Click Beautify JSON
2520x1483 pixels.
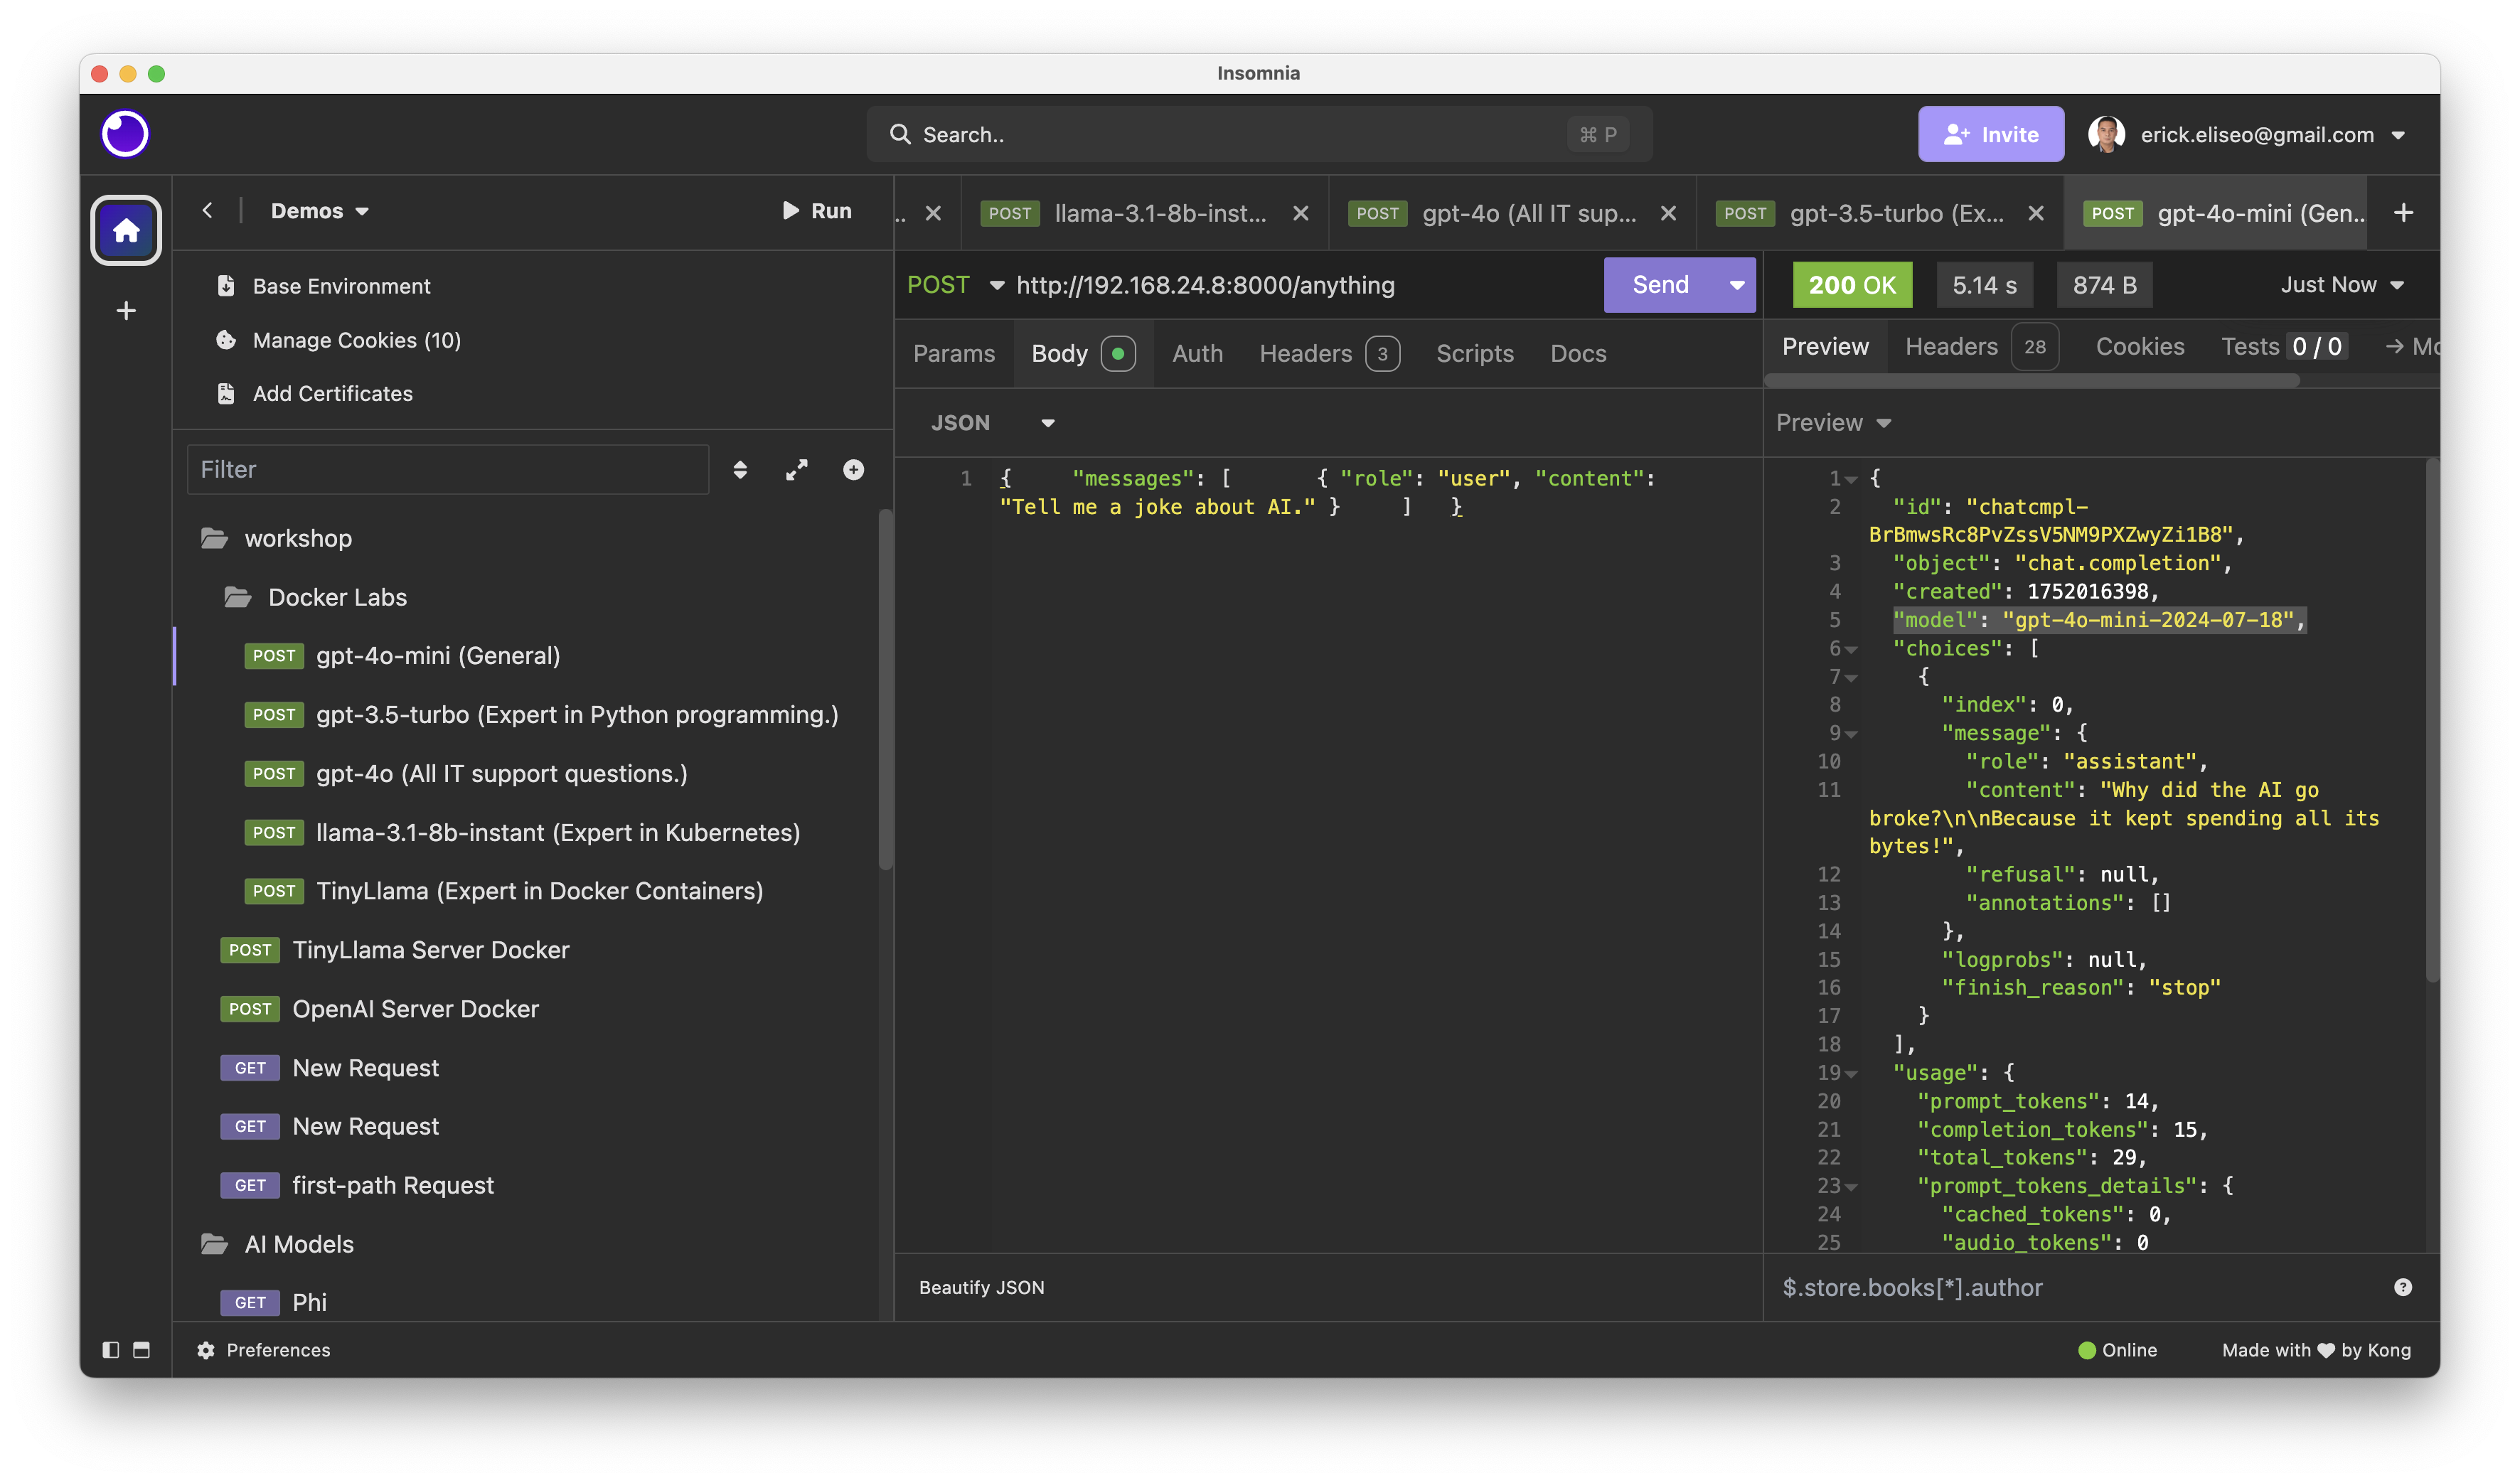click(x=982, y=1288)
